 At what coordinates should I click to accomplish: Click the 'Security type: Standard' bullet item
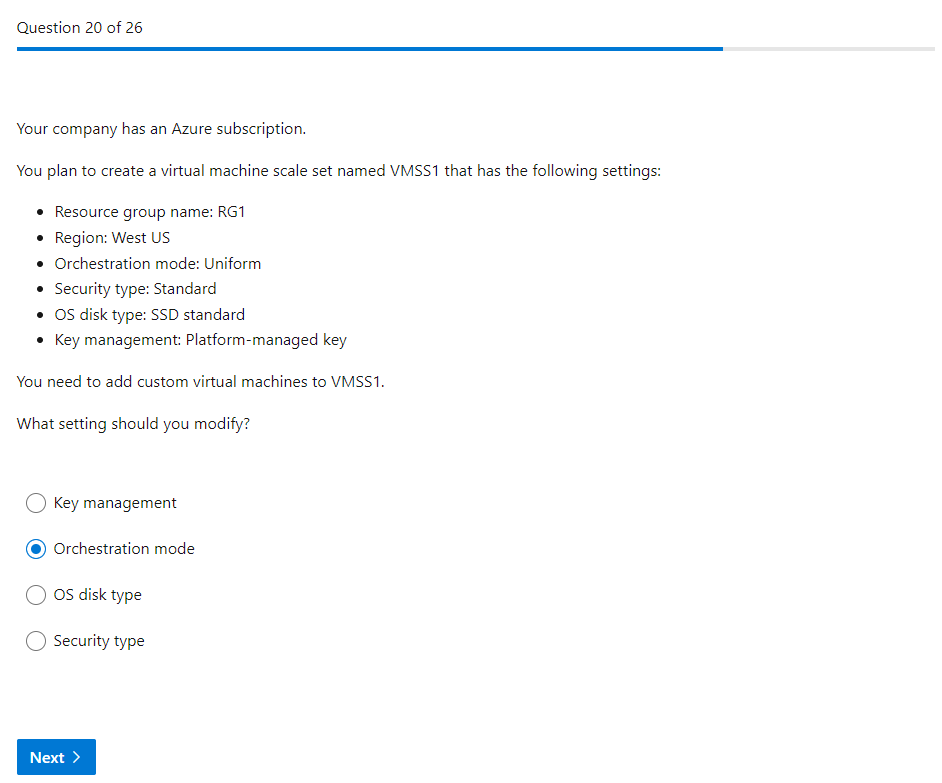[135, 289]
